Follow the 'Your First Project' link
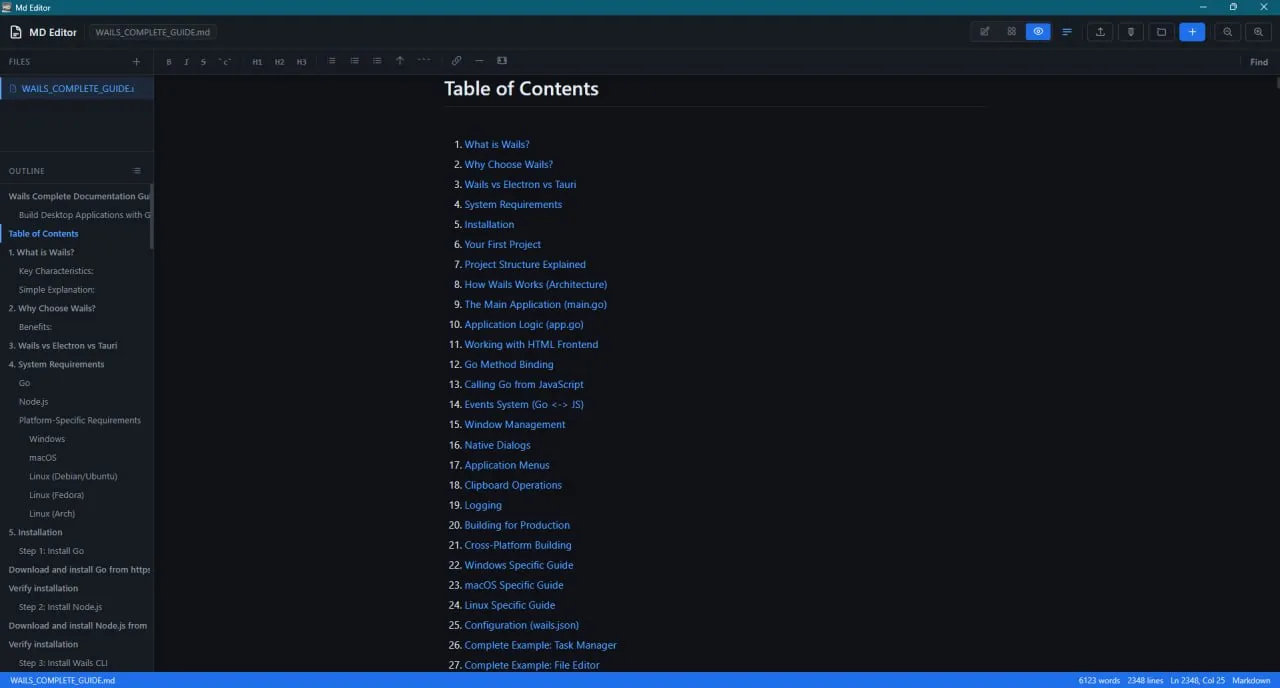The width and height of the screenshot is (1280, 688). click(503, 244)
